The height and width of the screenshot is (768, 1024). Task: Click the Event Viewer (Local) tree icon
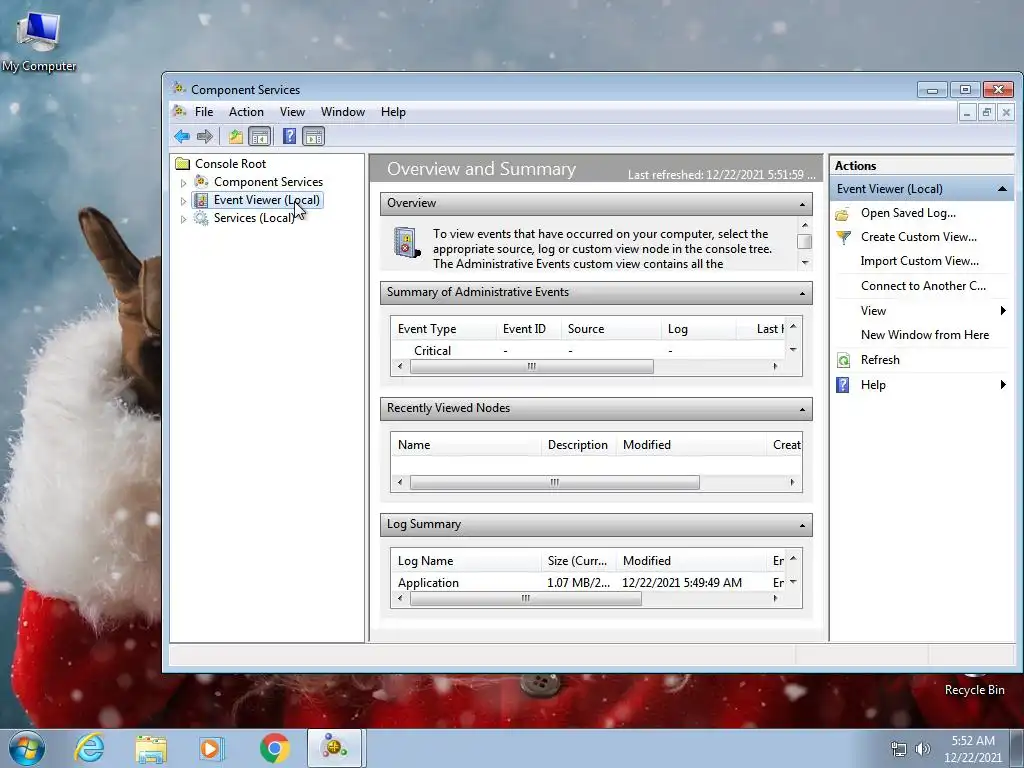202,200
